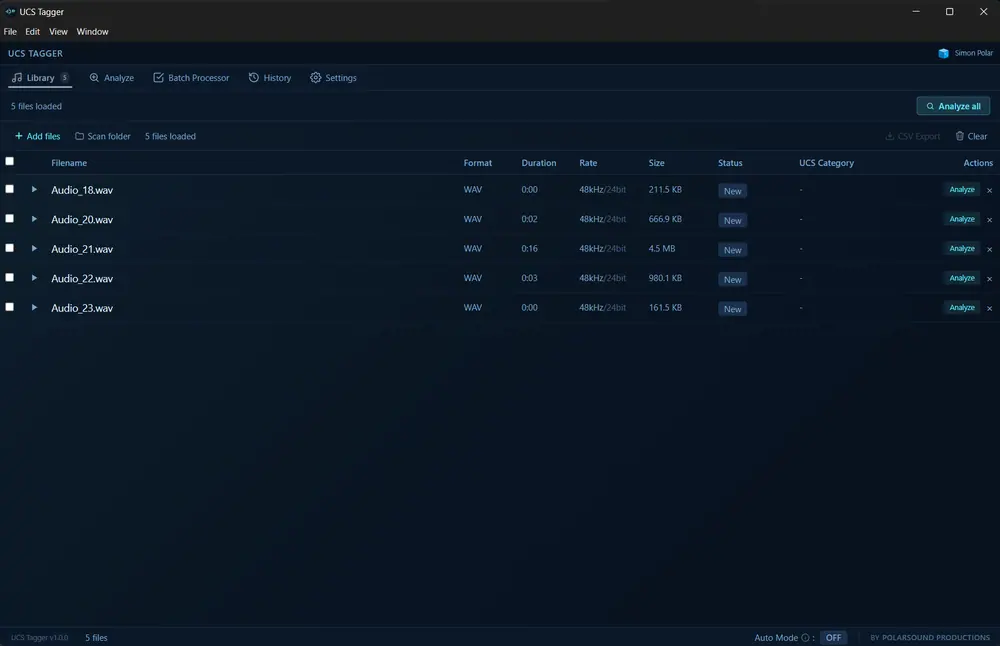Play Audio_23.wav preview
Image resolution: width=1000 pixels, height=646 pixels.
tap(34, 307)
